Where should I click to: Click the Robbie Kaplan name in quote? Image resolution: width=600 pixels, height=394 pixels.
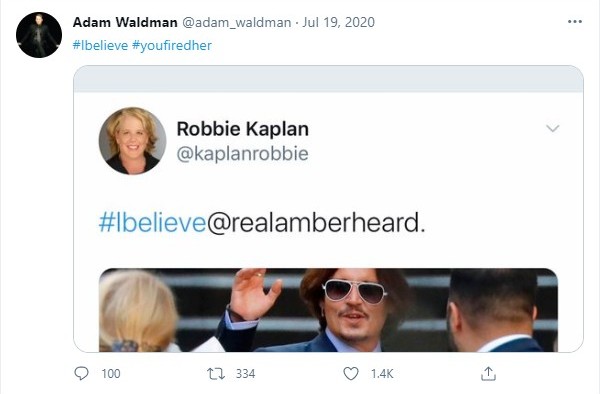(243, 129)
